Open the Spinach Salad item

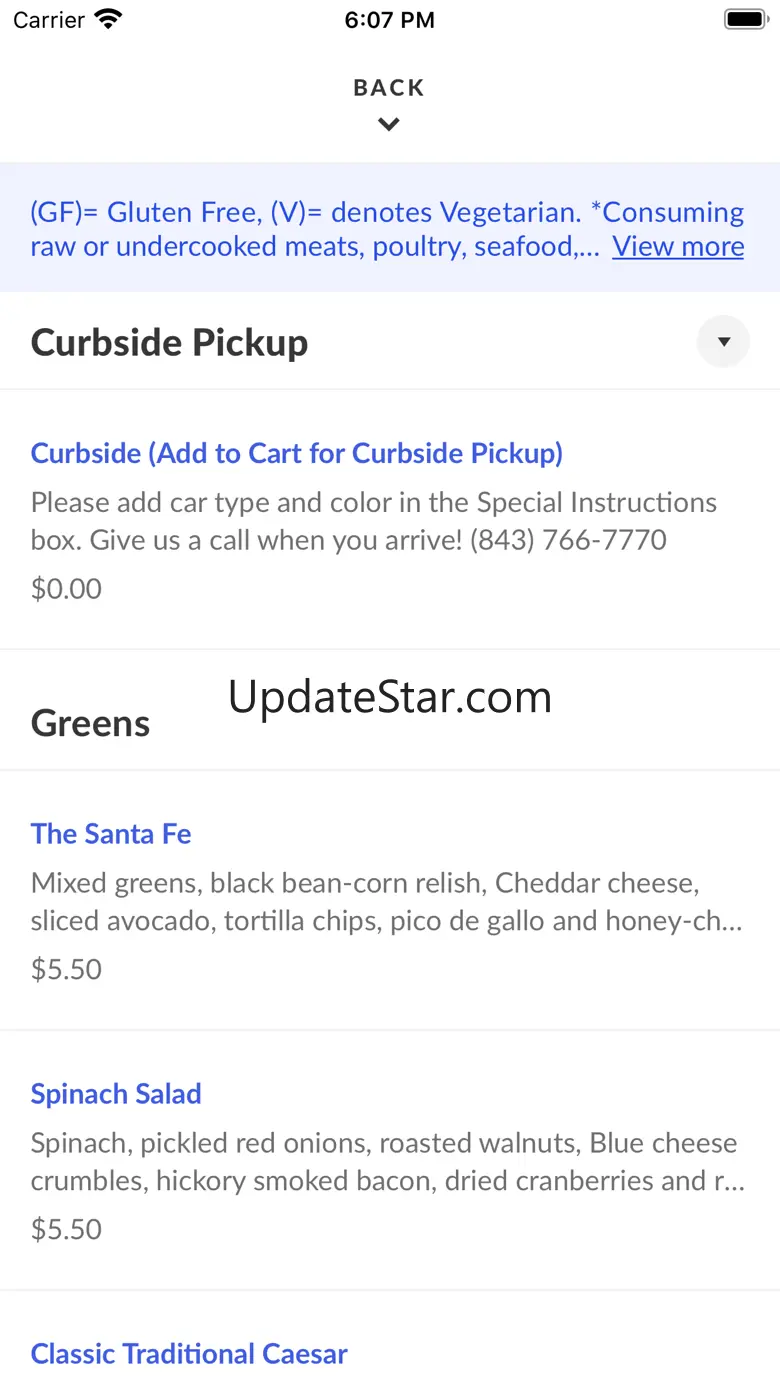coord(116,1094)
